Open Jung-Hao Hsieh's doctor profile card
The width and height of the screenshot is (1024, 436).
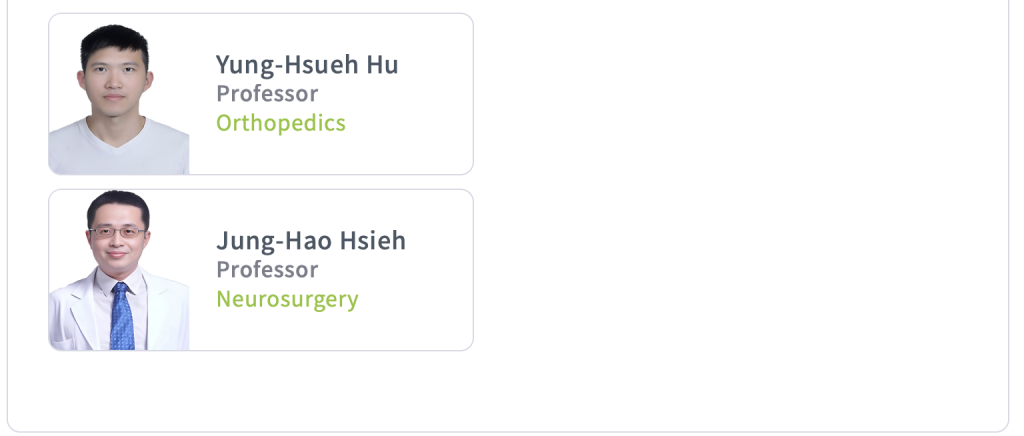pos(261,270)
